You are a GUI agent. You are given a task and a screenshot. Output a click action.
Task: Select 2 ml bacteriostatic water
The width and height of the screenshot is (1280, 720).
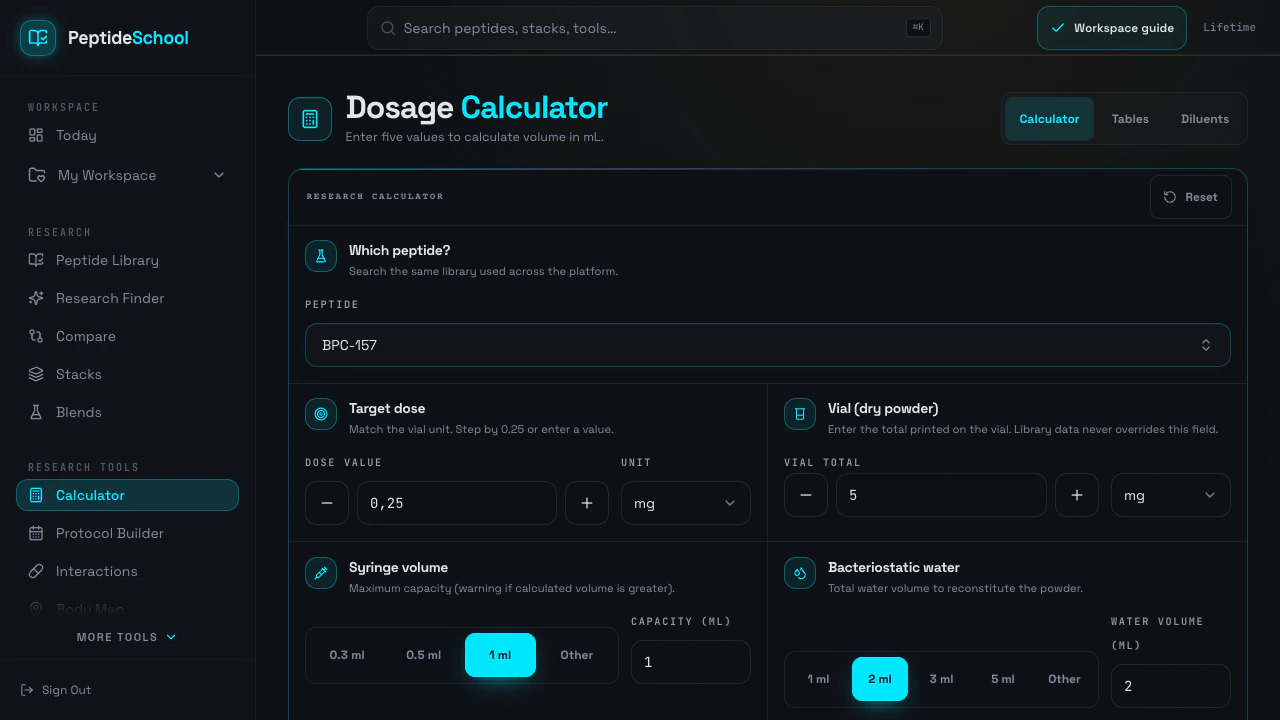pyautogui.click(x=880, y=679)
